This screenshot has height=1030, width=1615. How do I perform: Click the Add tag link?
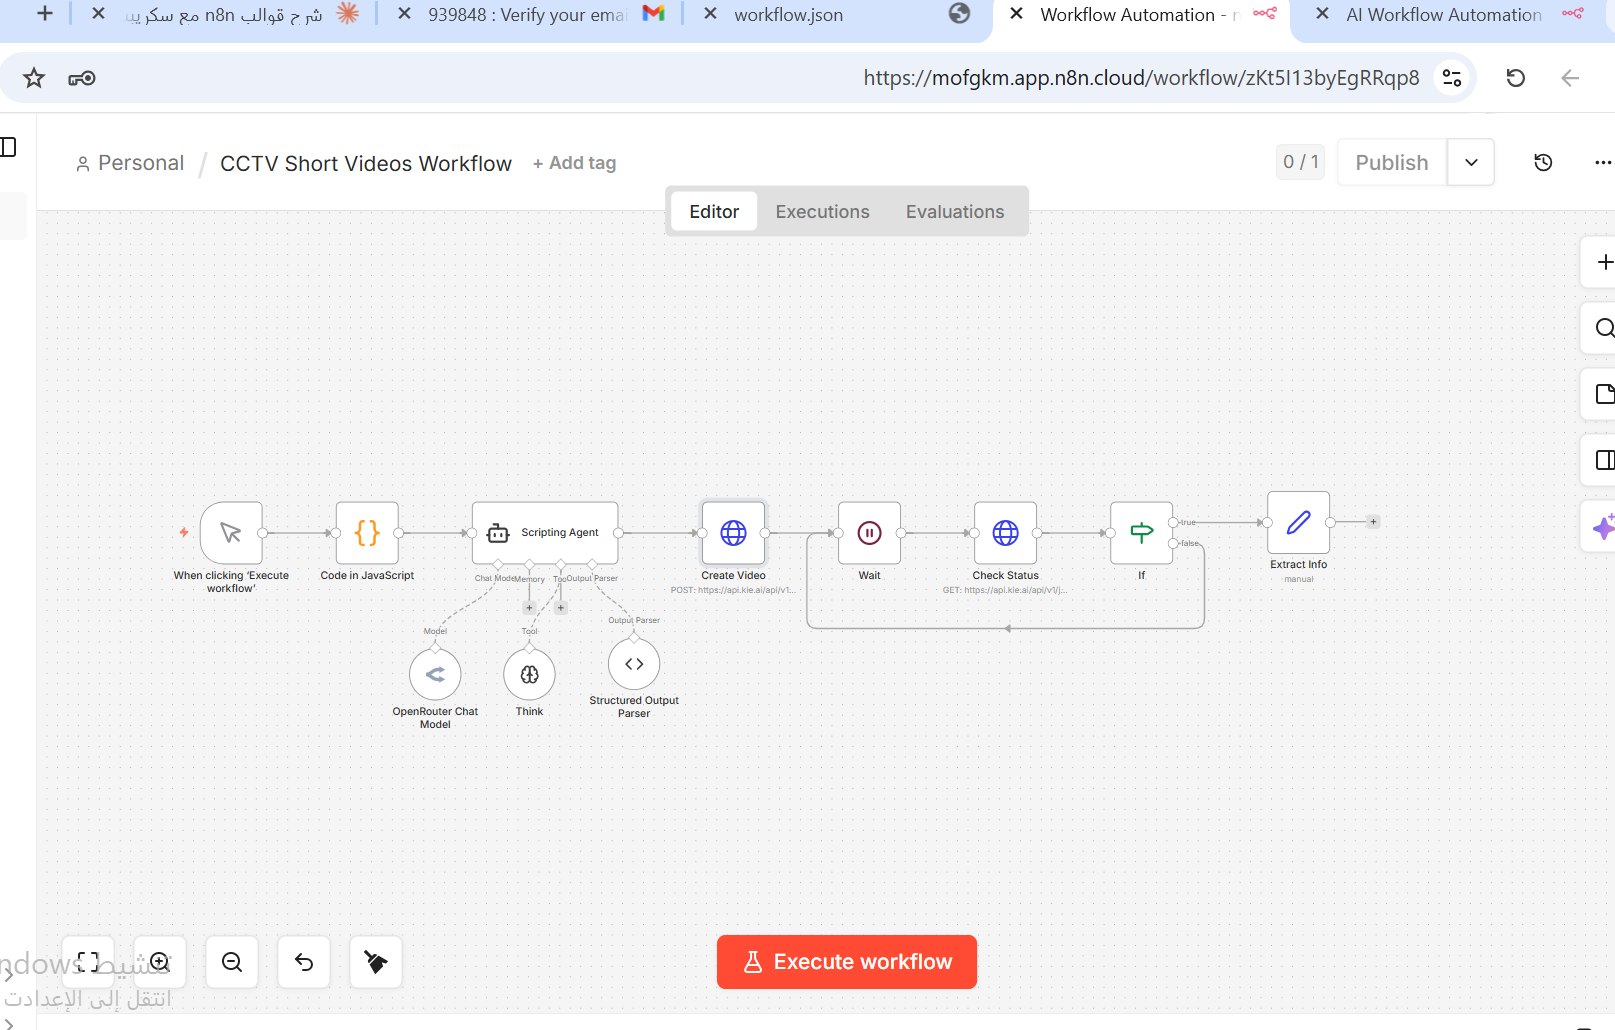pyautogui.click(x=574, y=163)
